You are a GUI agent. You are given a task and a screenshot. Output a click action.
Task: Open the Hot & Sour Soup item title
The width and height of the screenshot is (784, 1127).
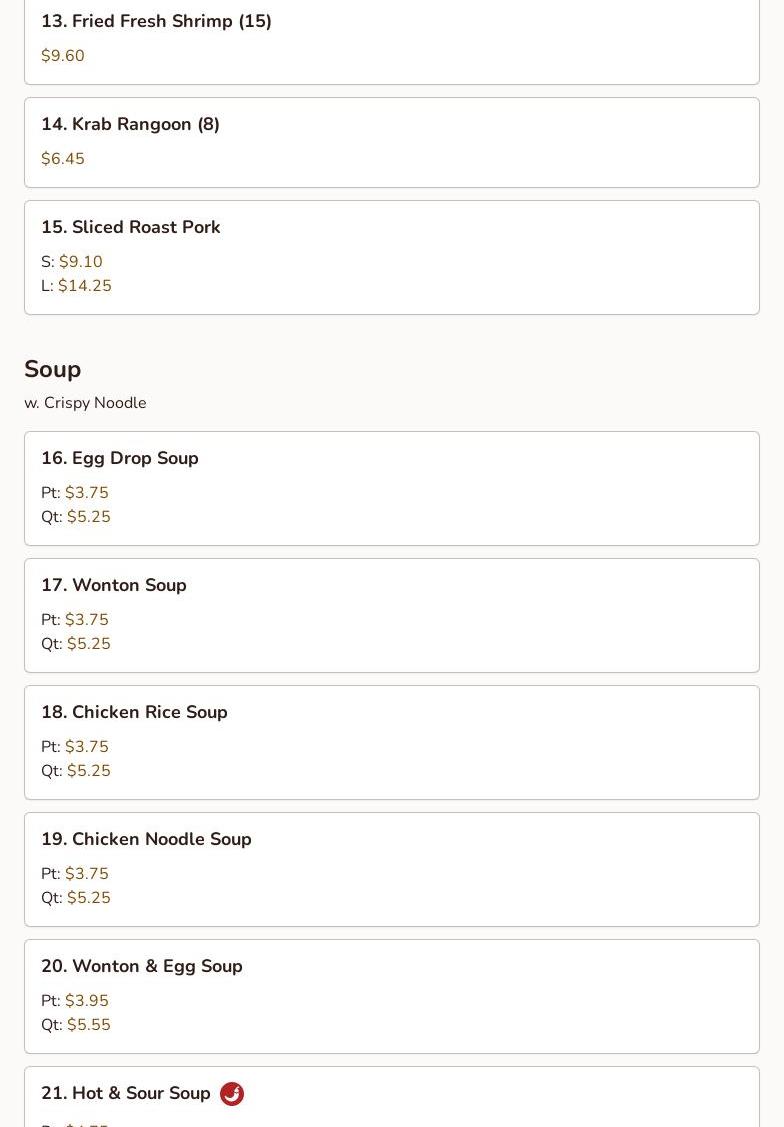point(126,1093)
